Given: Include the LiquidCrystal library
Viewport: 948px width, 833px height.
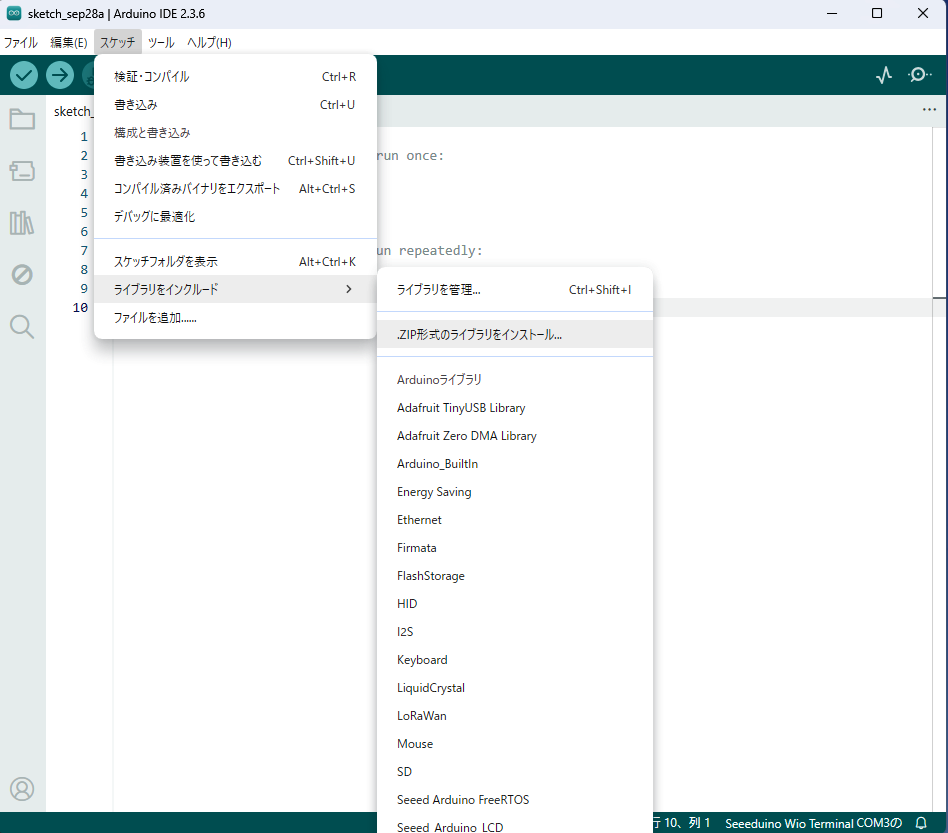Looking at the screenshot, I should 431,688.
